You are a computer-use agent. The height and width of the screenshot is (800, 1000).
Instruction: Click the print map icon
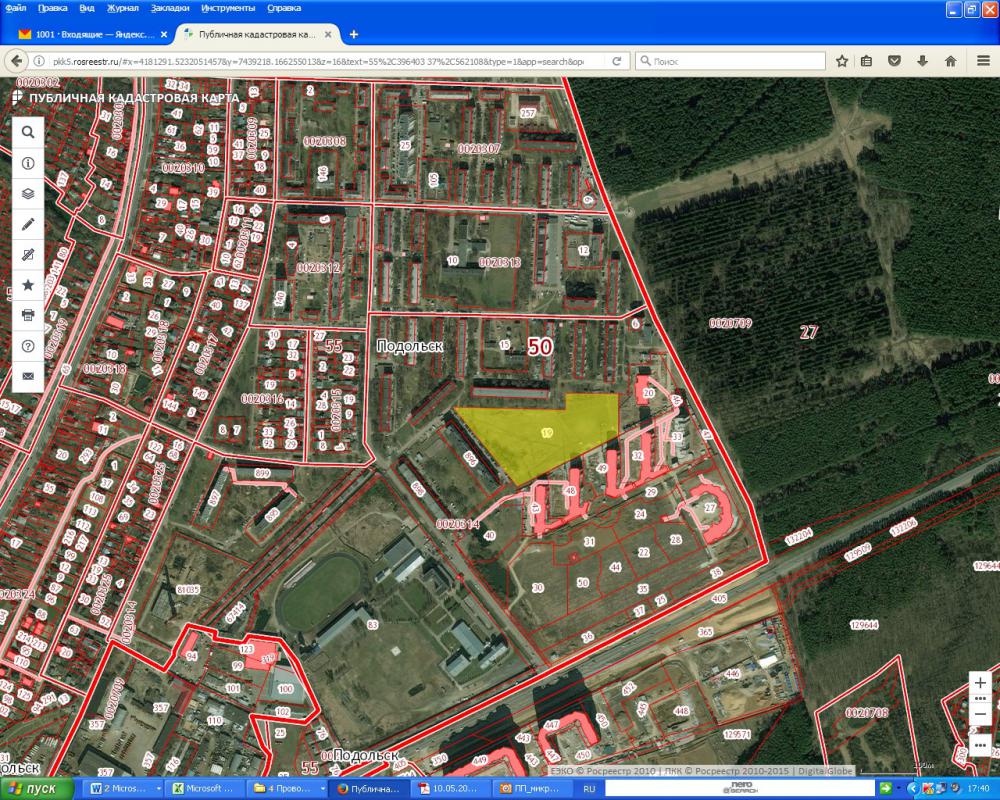pyautogui.click(x=28, y=315)
